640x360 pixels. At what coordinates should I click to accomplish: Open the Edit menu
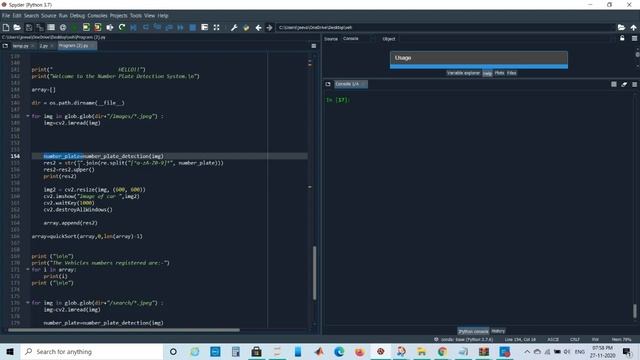[x=17, y=16]
